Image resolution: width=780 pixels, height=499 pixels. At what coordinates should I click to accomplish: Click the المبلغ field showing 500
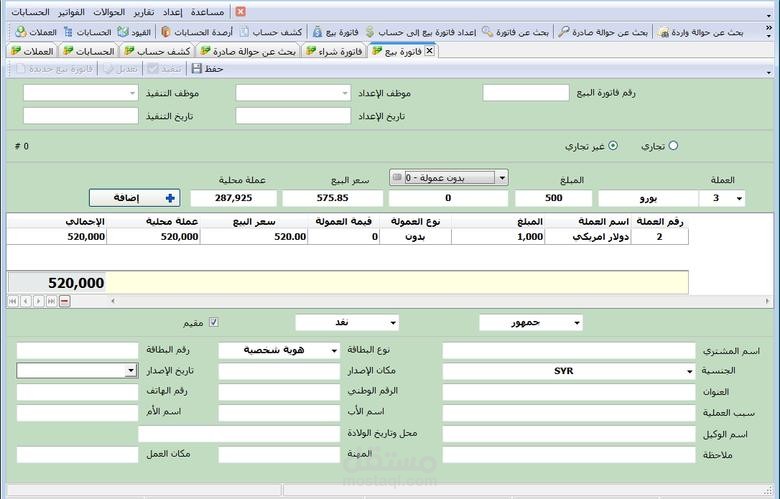pyautogui.click(x=554, y=198)
